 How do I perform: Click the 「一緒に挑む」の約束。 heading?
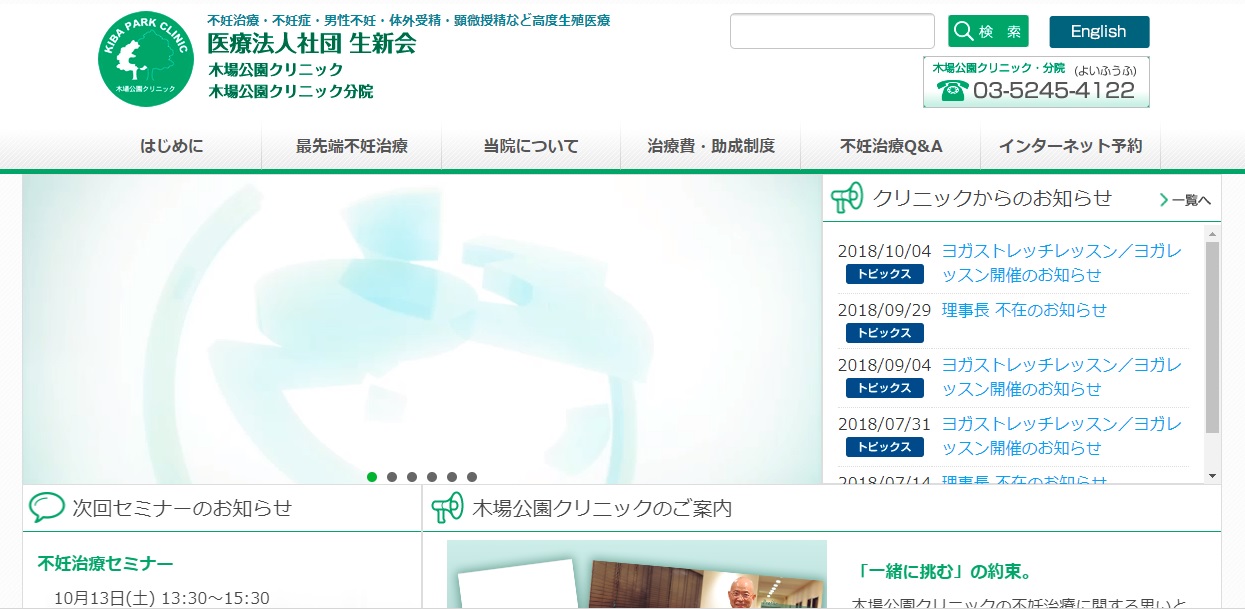945,572
